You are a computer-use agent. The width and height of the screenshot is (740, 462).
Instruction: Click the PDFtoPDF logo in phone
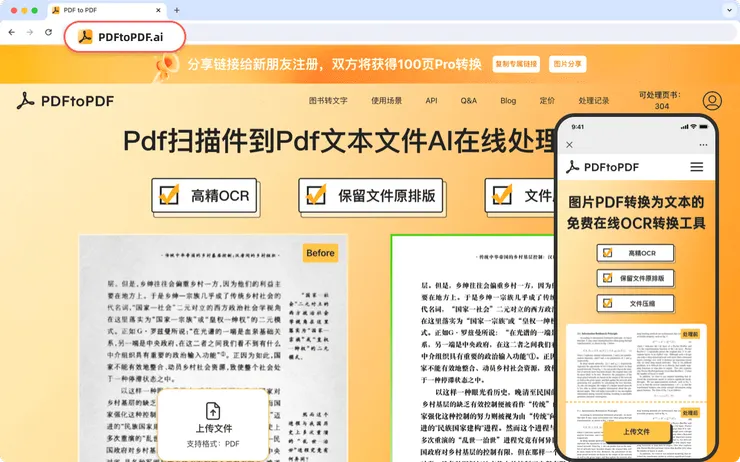click(603, 167)
